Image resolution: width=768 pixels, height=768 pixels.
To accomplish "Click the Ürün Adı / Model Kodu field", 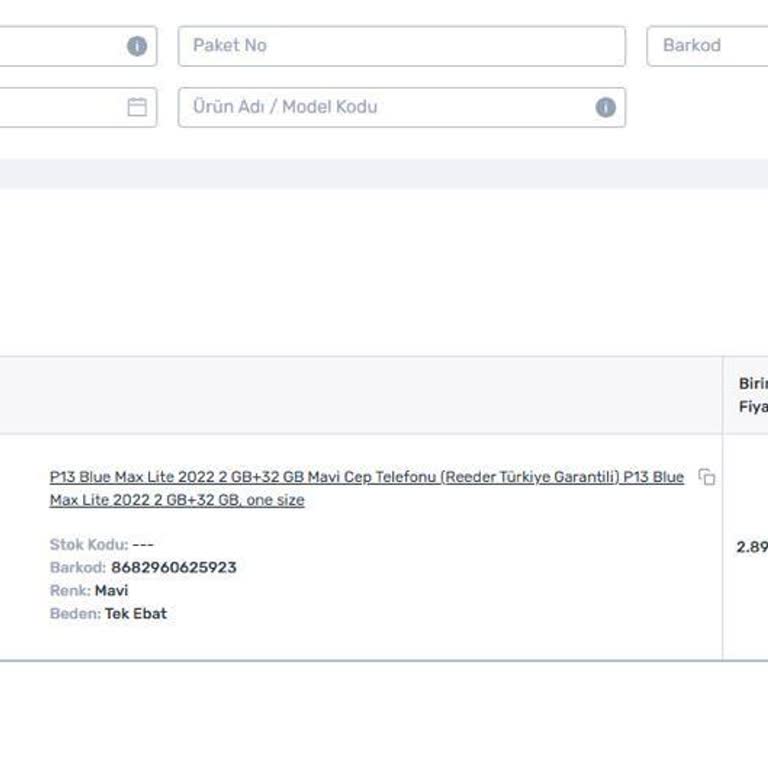I will [x=402, y=107].
